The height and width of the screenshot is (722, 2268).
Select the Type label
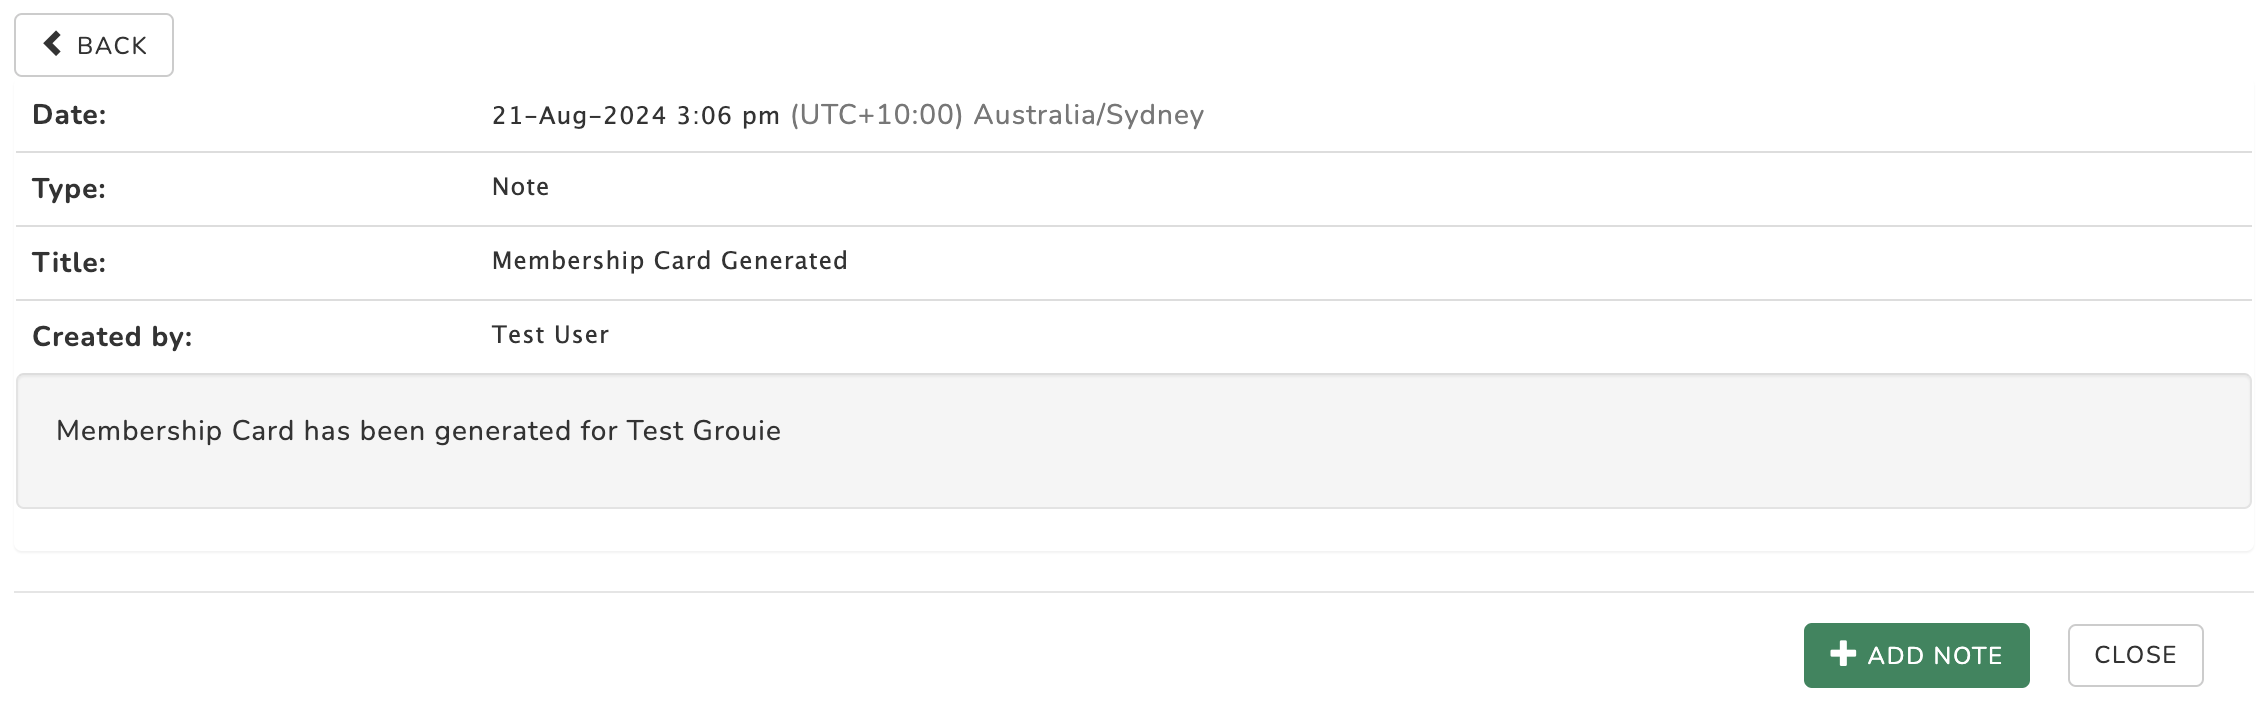click(x=69, y=188)
